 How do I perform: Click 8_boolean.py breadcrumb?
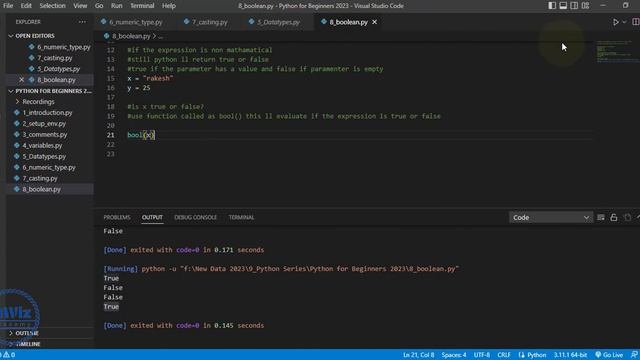click(131, 36)
